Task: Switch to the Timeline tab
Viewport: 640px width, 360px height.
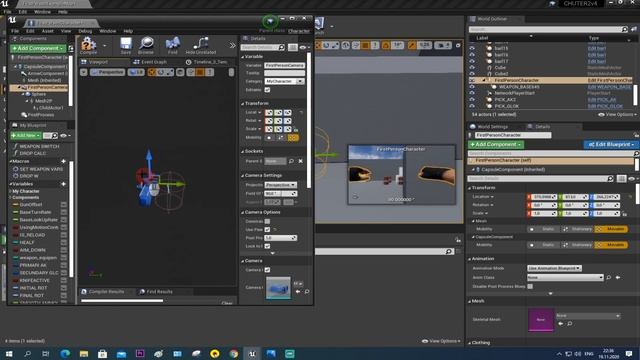Action: pos(207,62)
